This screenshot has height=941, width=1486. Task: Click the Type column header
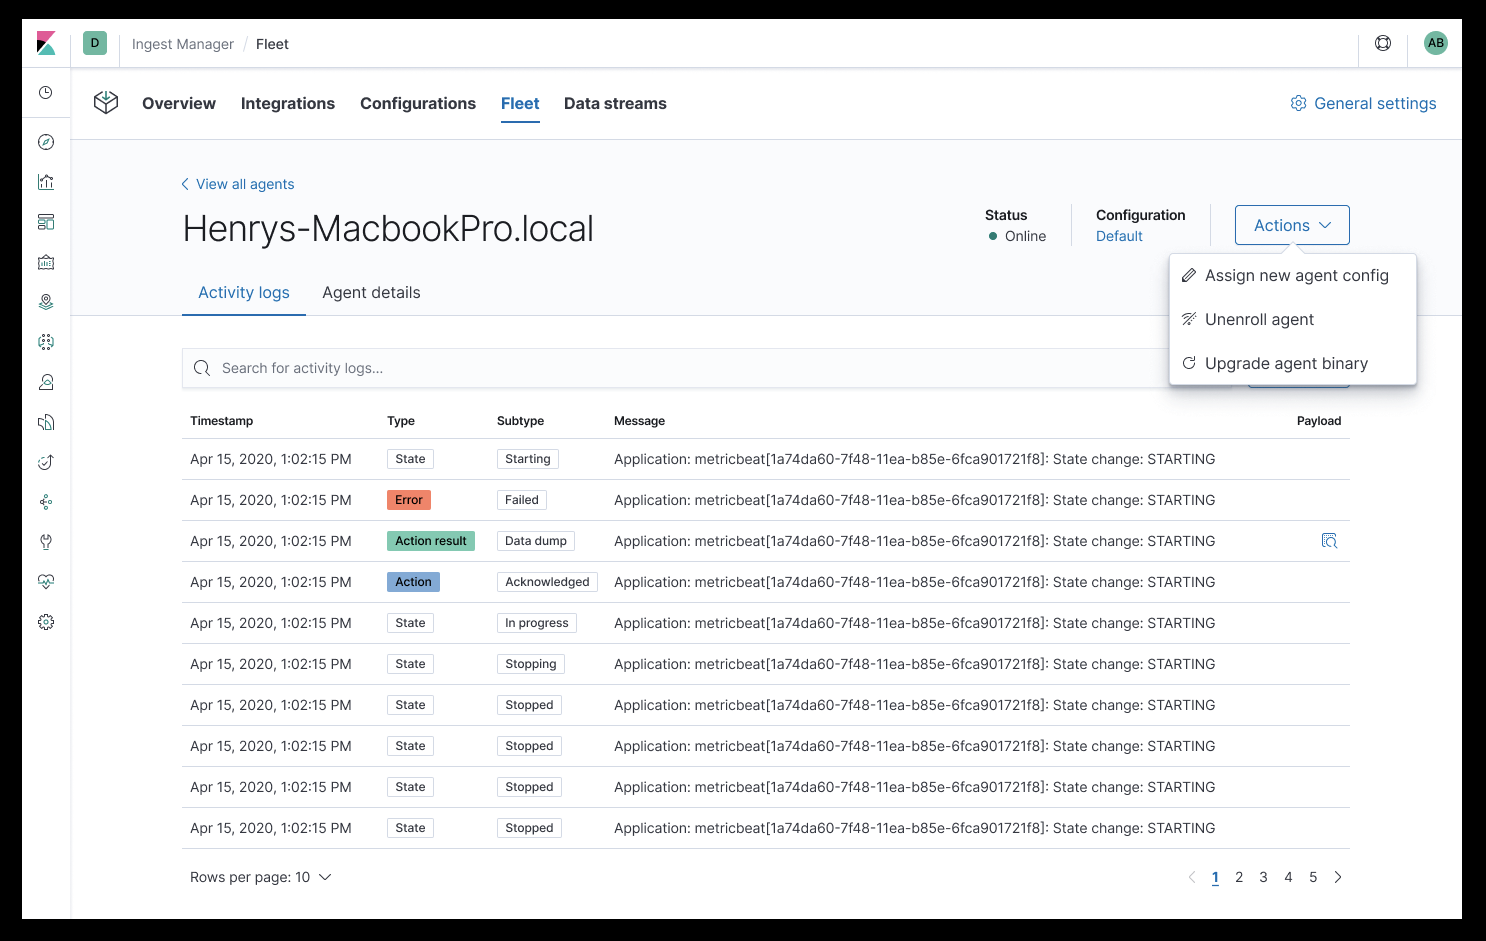pyautogui.click(x=401, y=421)
